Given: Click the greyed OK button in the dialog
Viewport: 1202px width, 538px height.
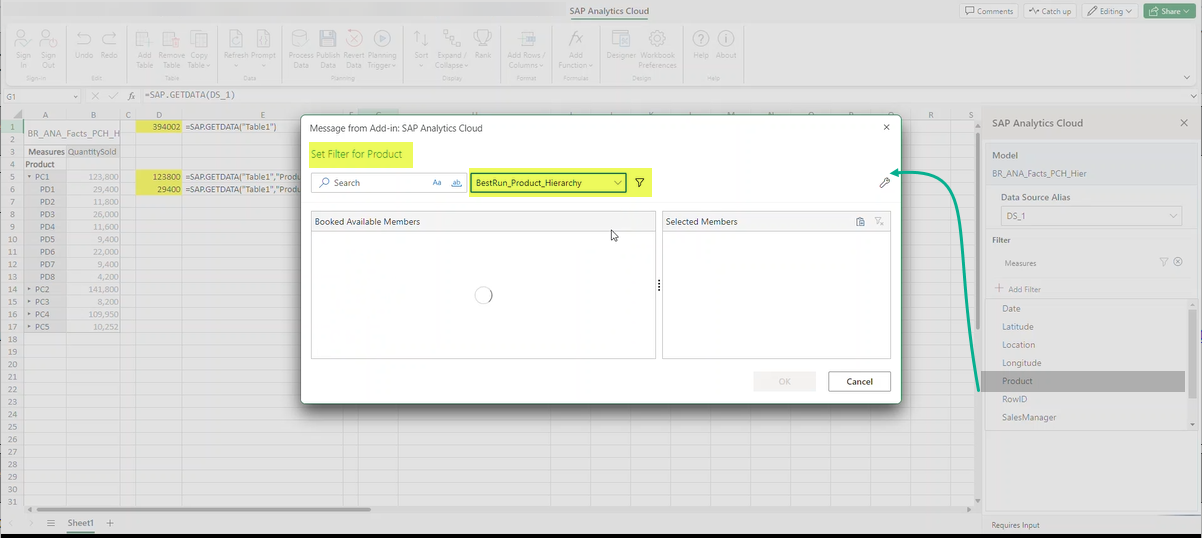Looking at the screenshot, I should tap(784, 381).
